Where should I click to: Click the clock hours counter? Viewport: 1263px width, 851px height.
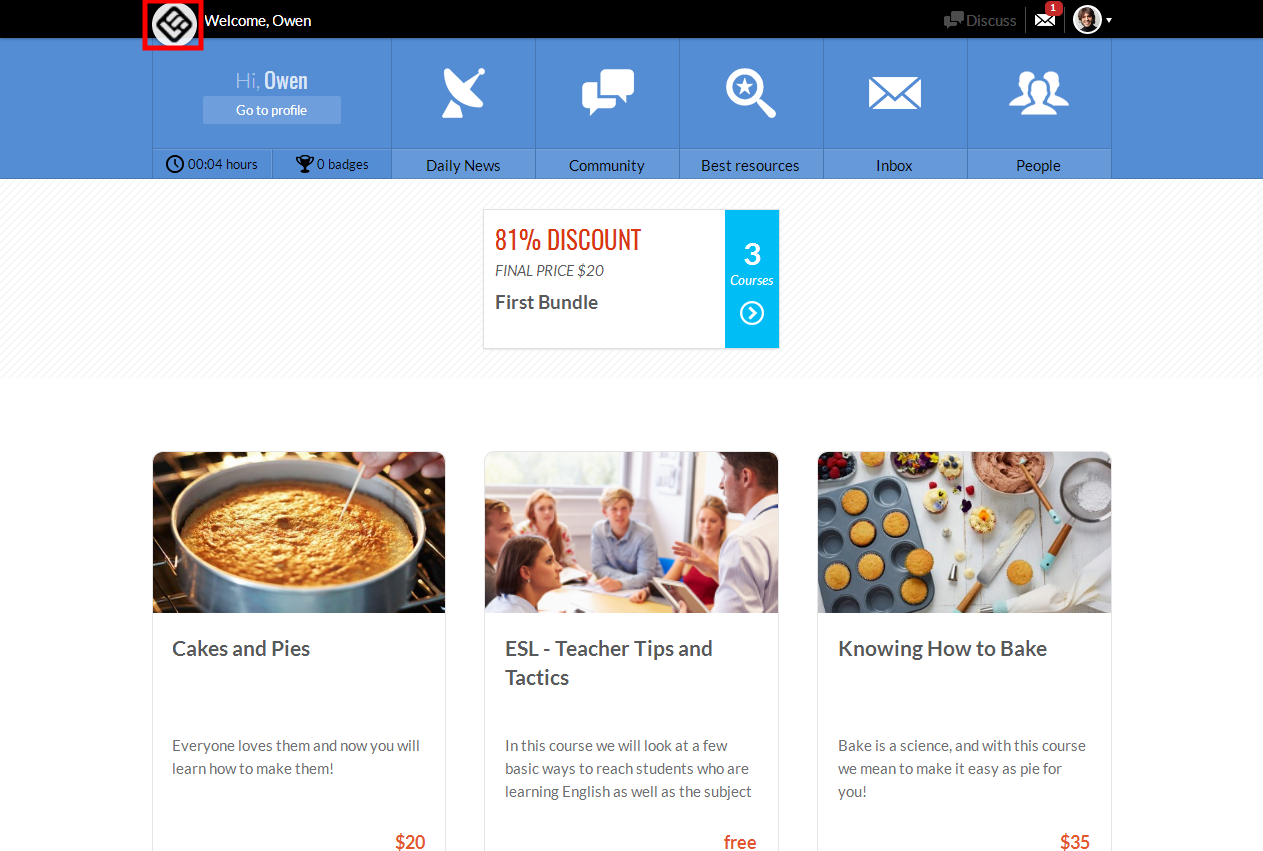pos(211,164)
